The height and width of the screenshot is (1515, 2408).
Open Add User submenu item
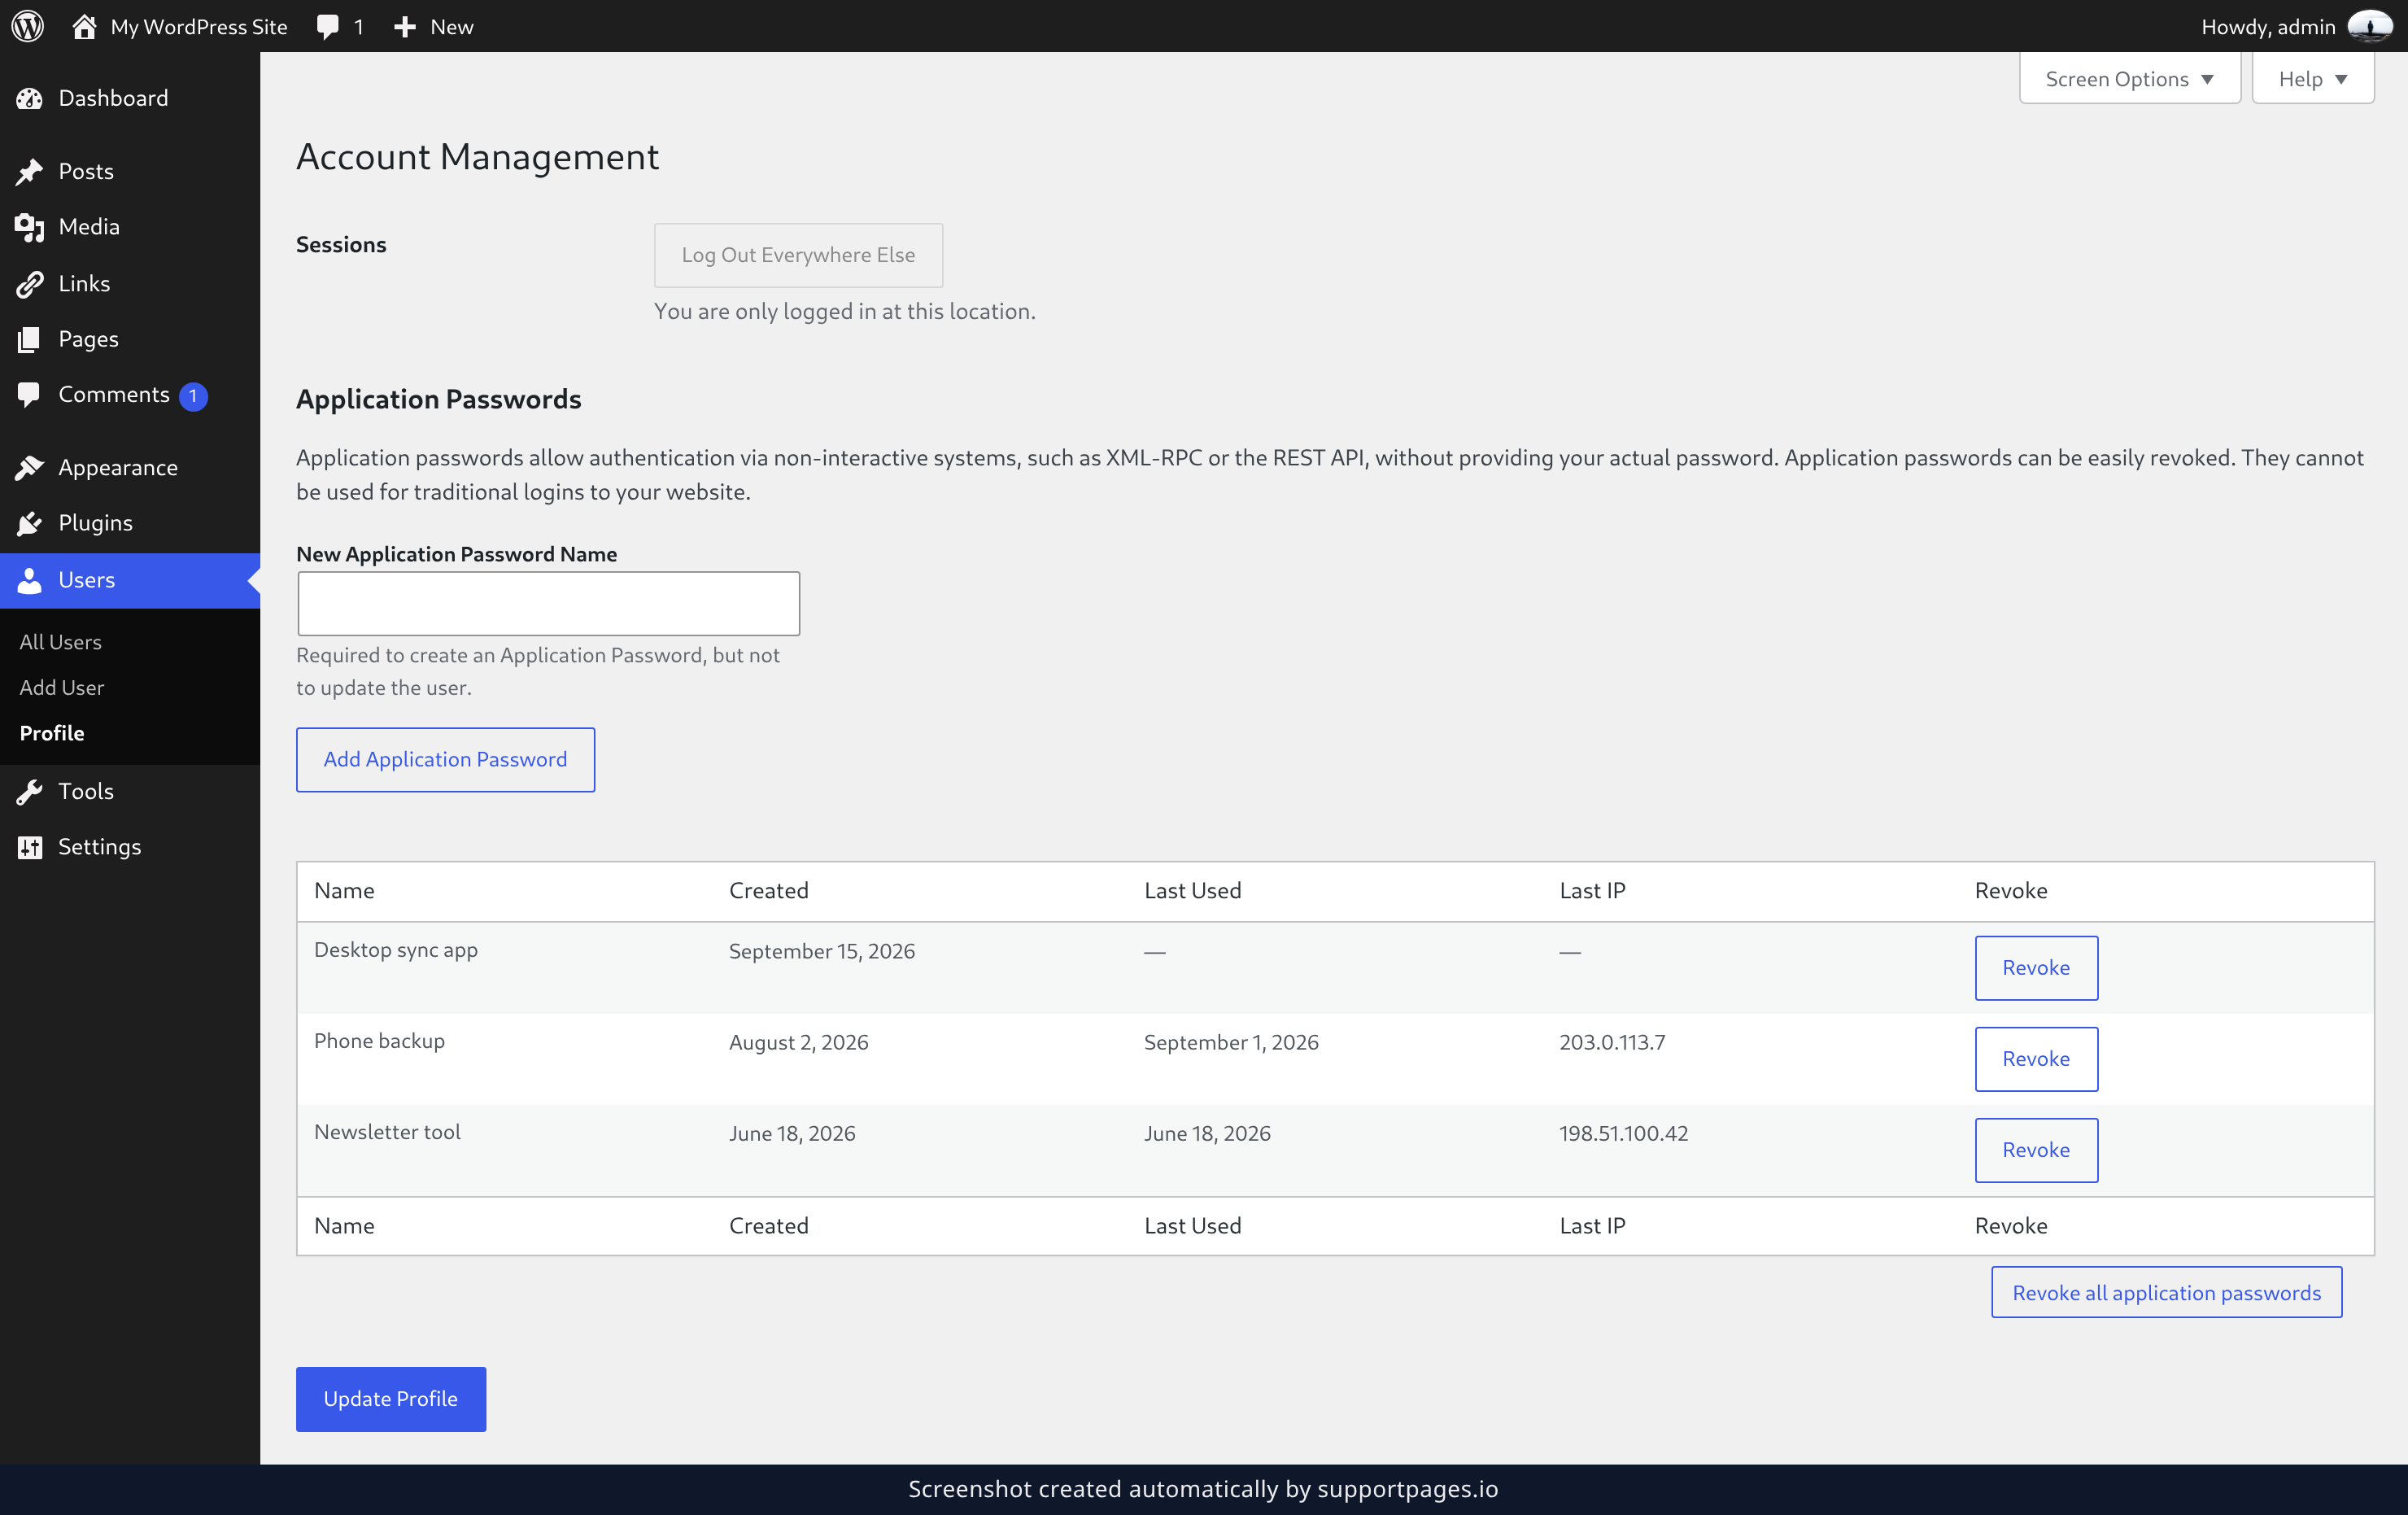(61, 687)
